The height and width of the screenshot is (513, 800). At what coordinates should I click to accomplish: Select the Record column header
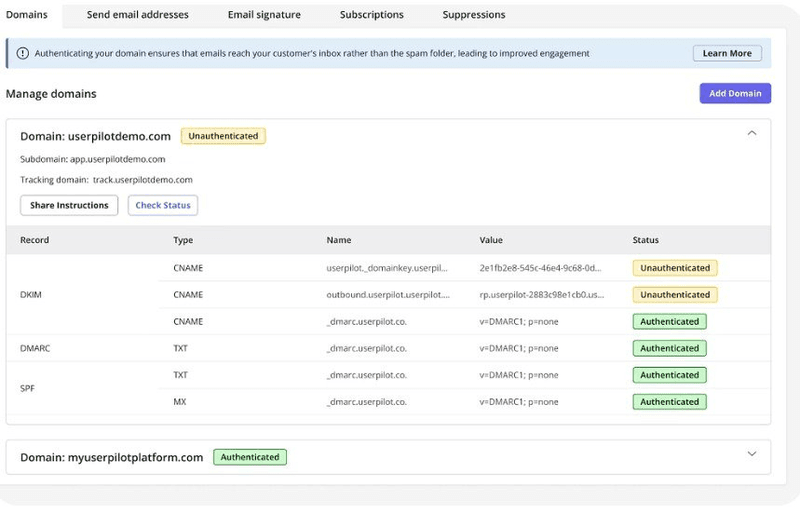coord(35,240)
